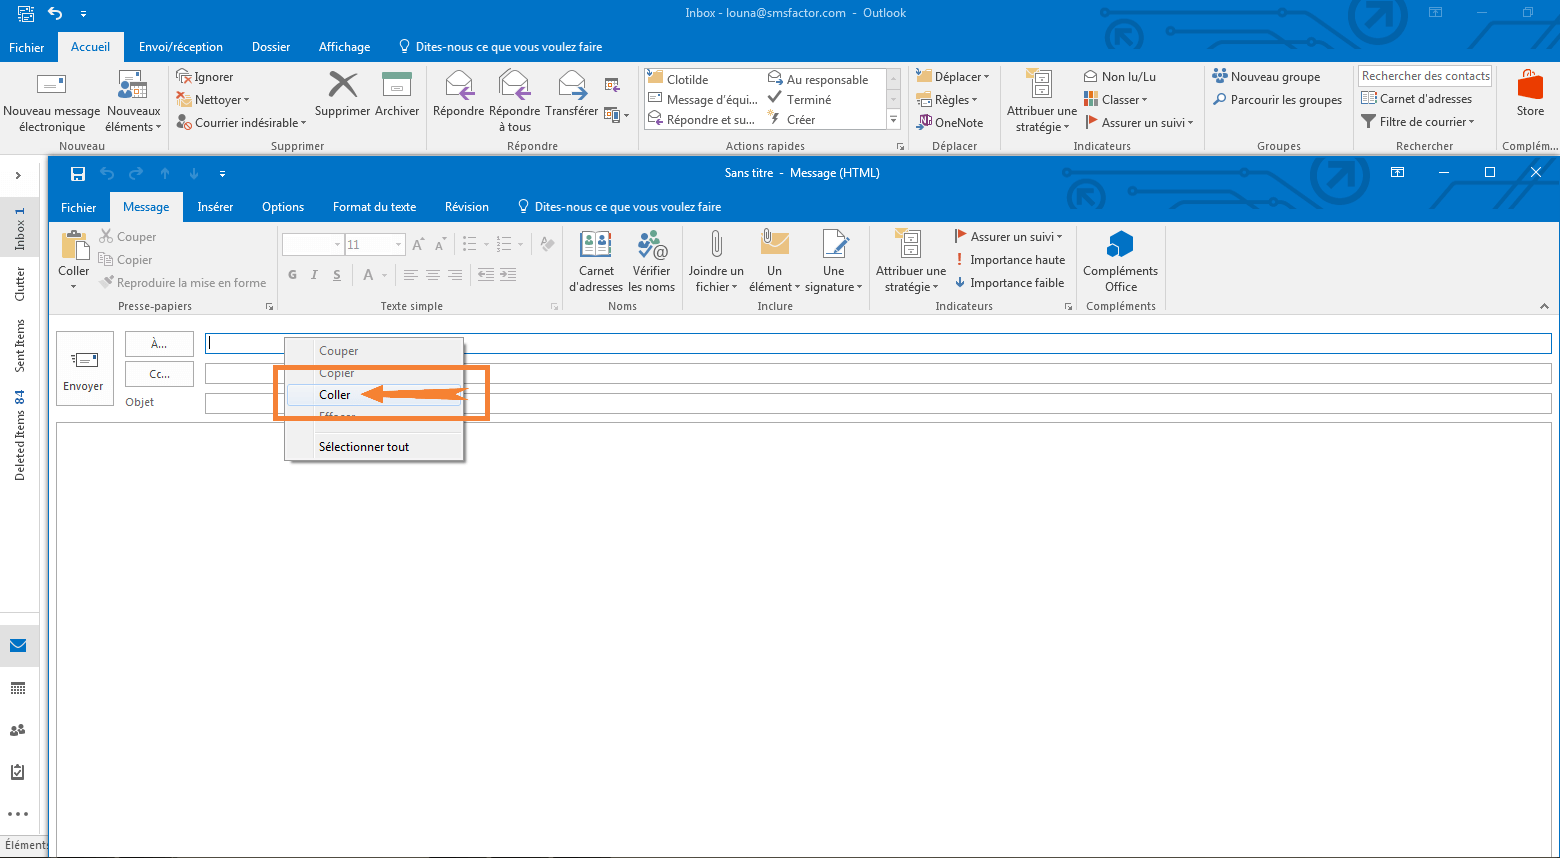Toggle Importance haute
The width and height of the screenshot is (1560, 858).
[1010, 260]
